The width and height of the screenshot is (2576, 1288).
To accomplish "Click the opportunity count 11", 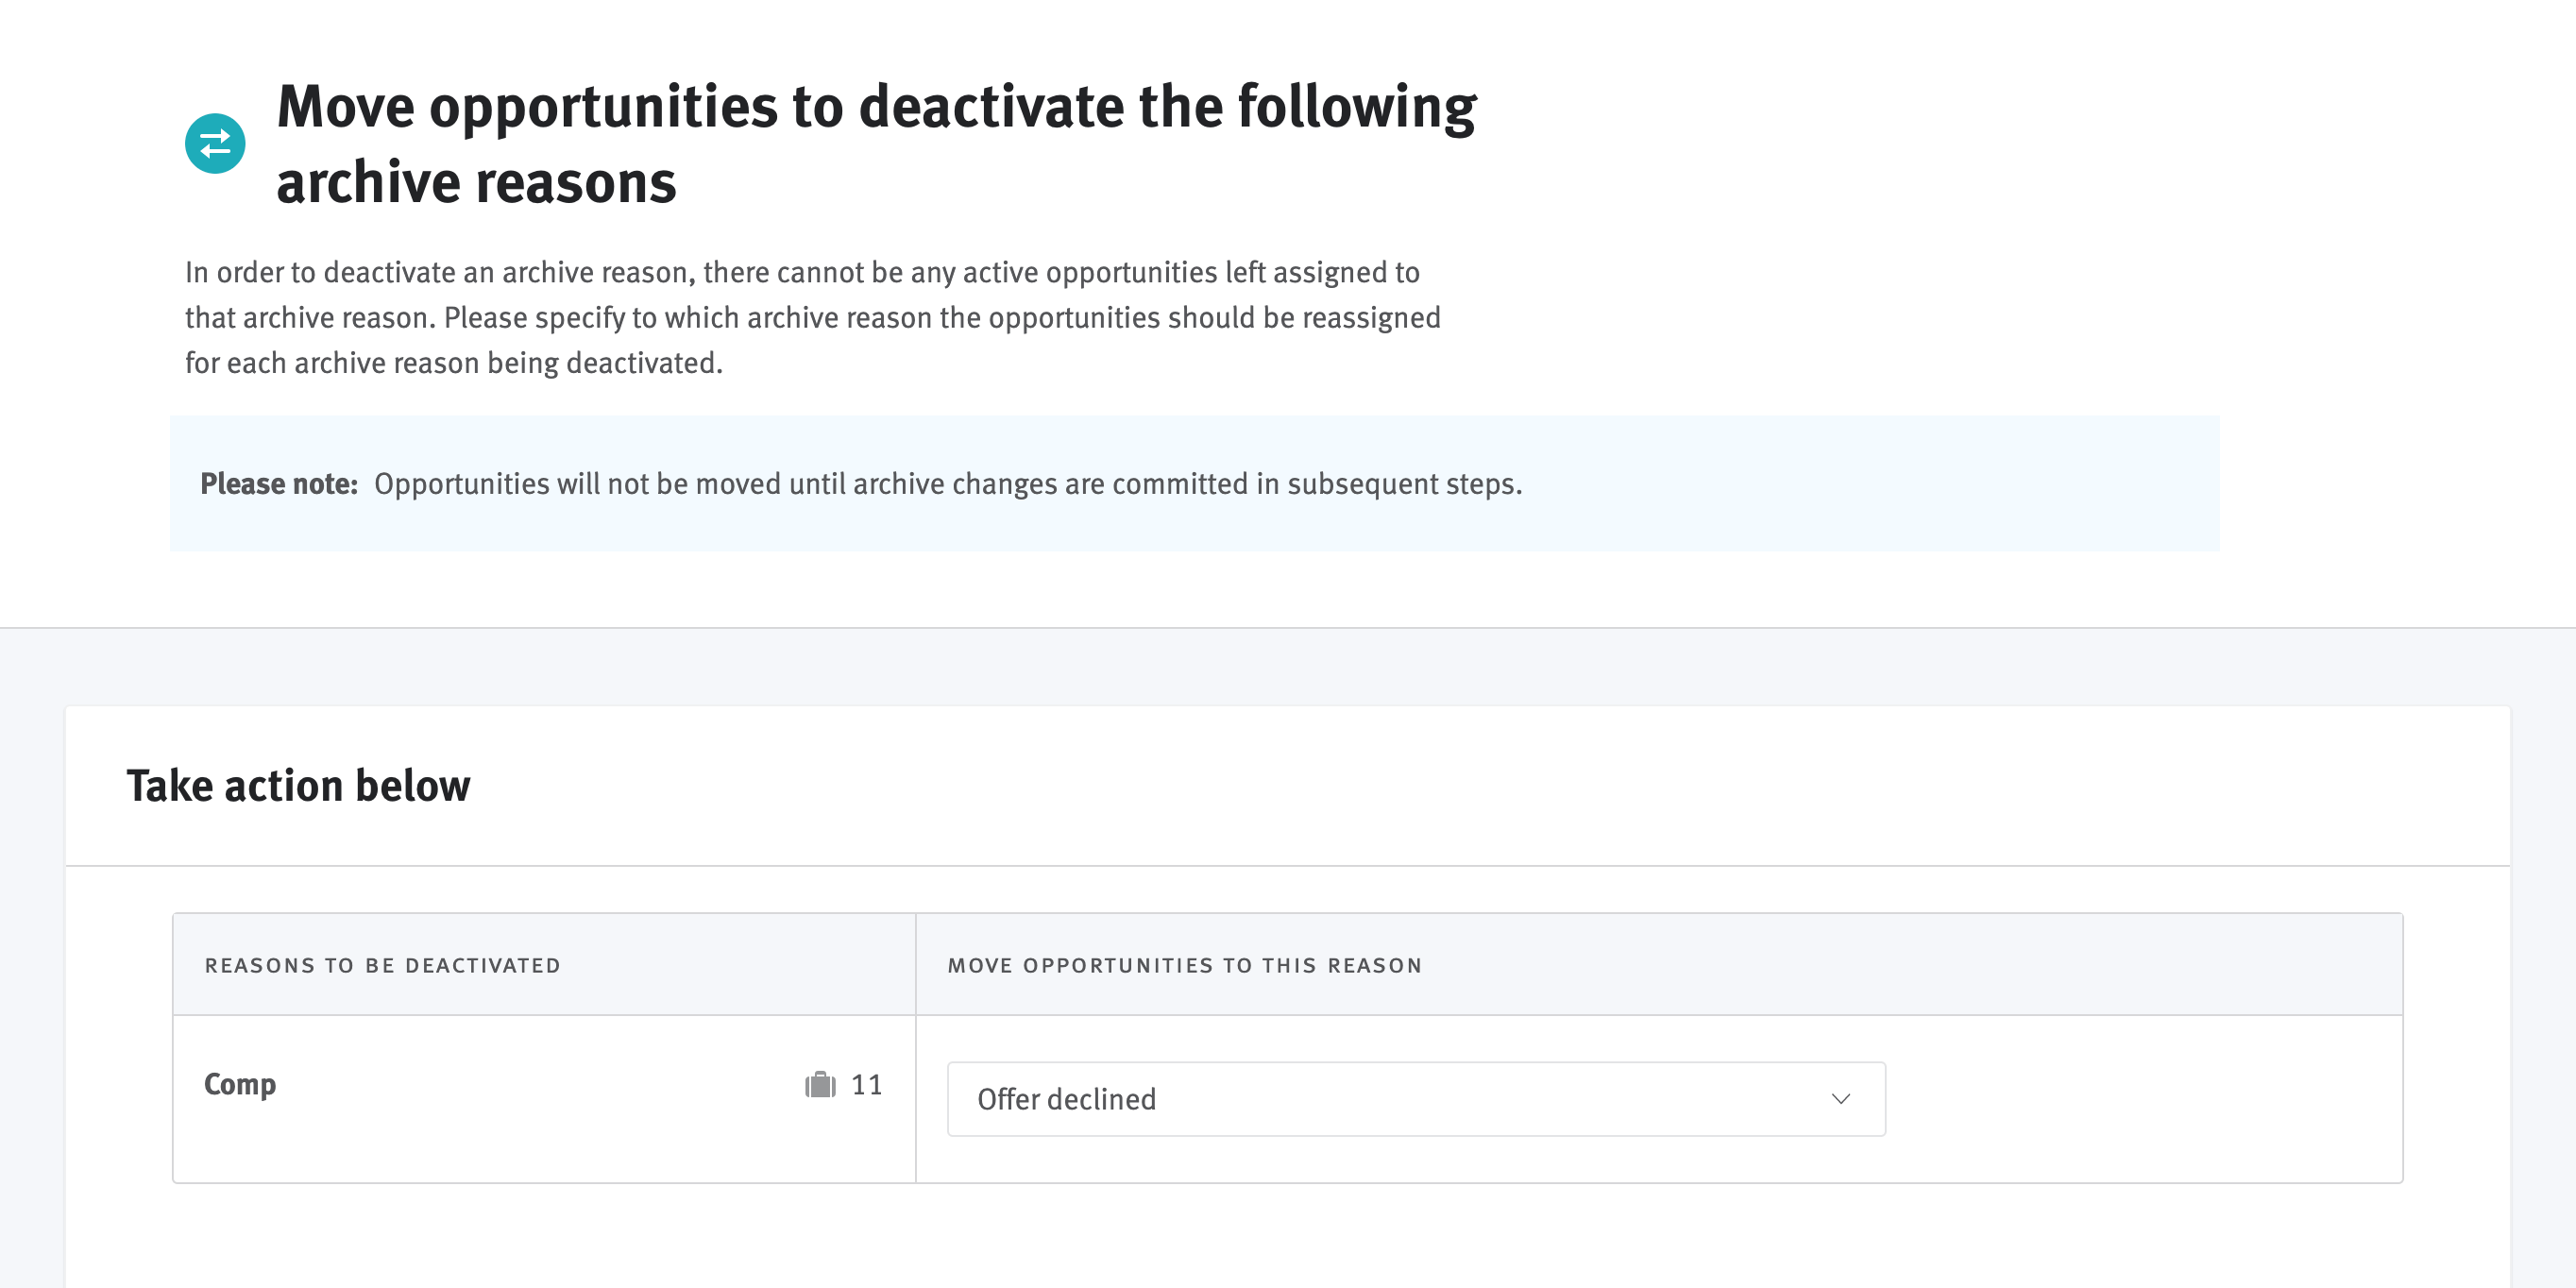I will point(866,1083).
